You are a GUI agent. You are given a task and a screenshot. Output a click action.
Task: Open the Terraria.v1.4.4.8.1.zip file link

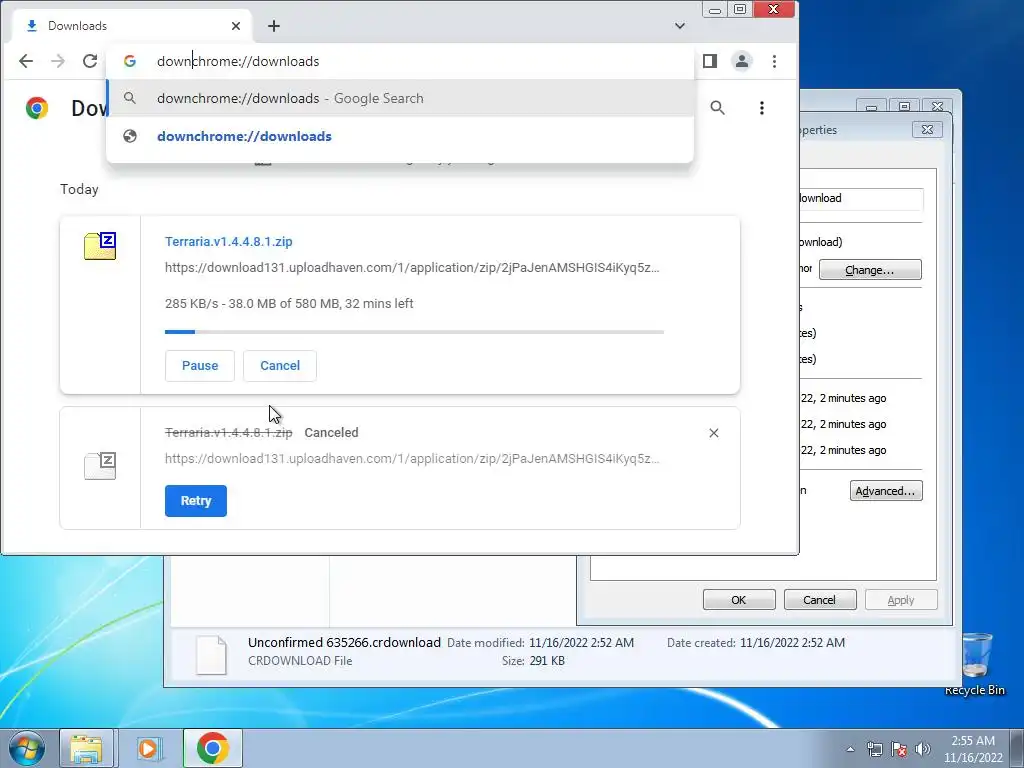tap(229, 242)
